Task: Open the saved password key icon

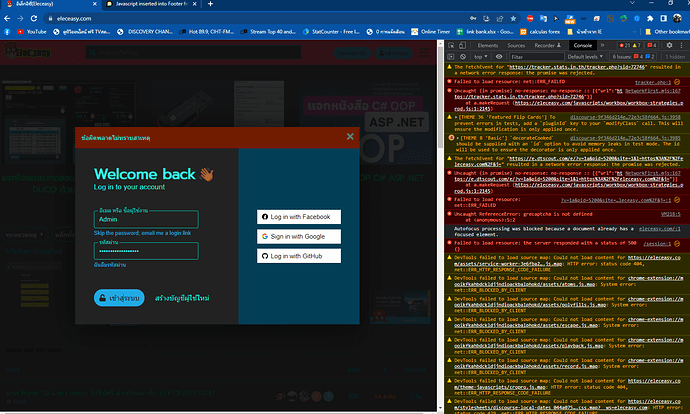Action: pyautogui.click(x=473, y=18)
